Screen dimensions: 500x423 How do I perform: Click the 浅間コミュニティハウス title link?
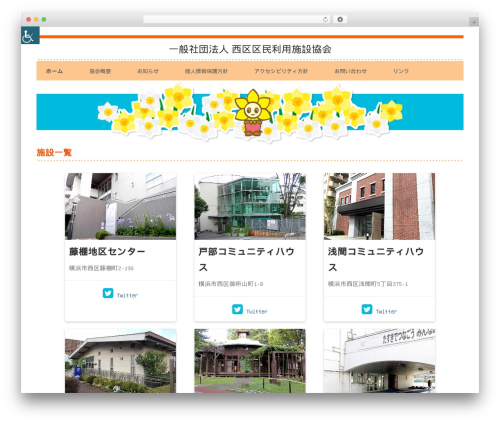[376, 259]
